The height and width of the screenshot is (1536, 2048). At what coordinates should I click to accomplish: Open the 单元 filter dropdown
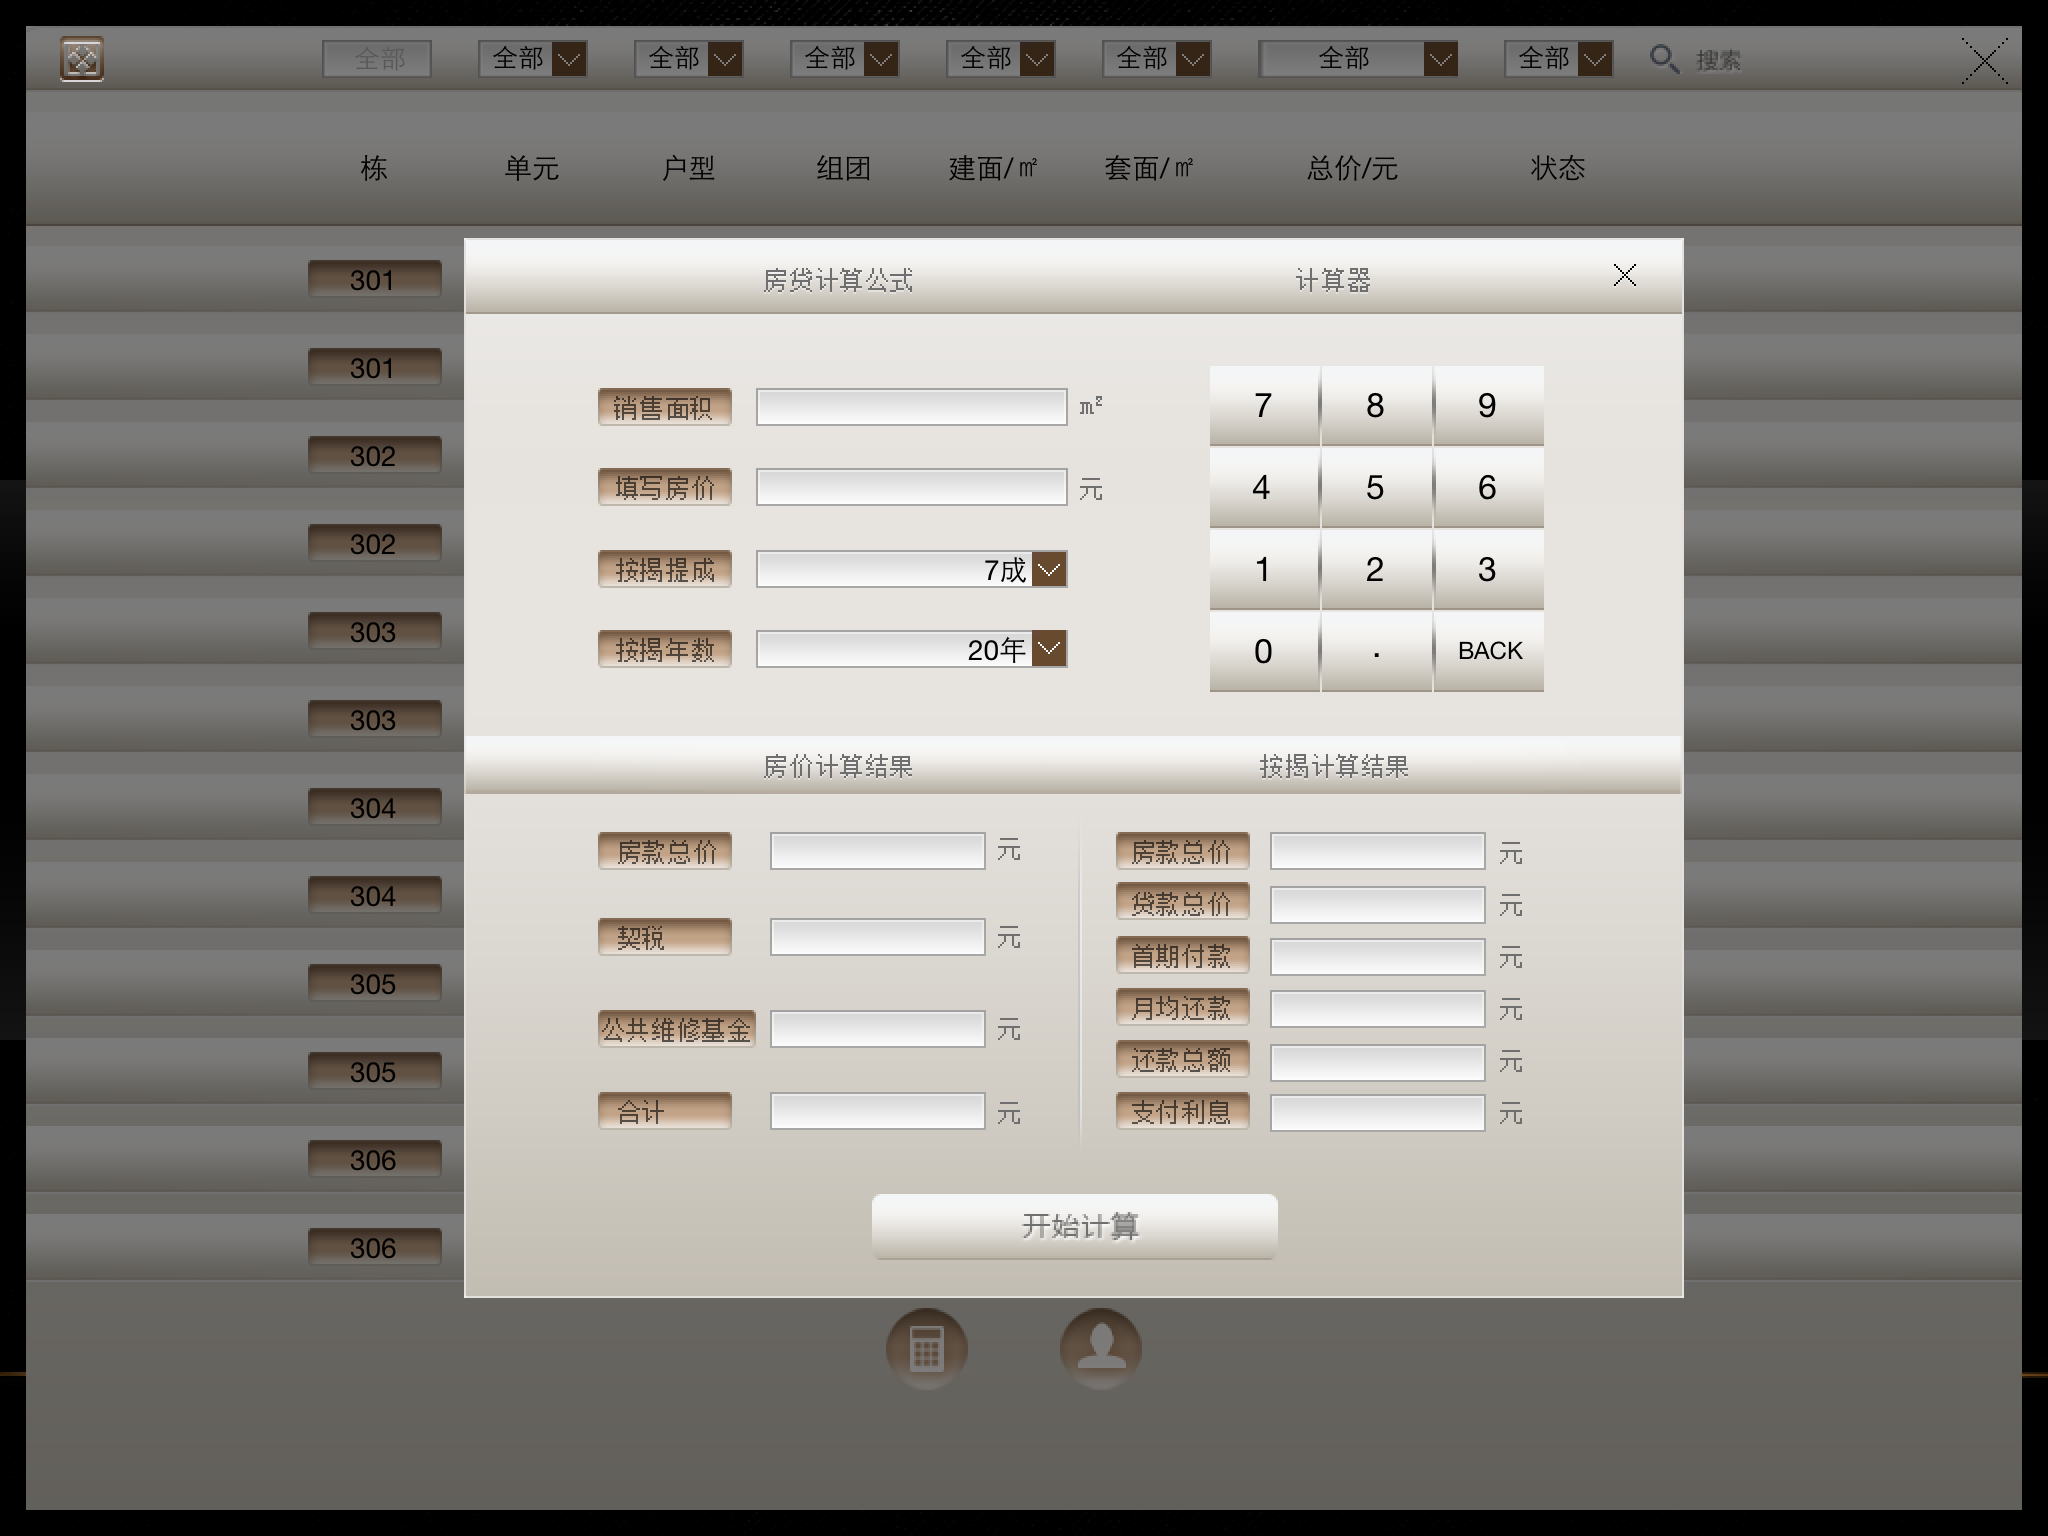coord(532,59)
